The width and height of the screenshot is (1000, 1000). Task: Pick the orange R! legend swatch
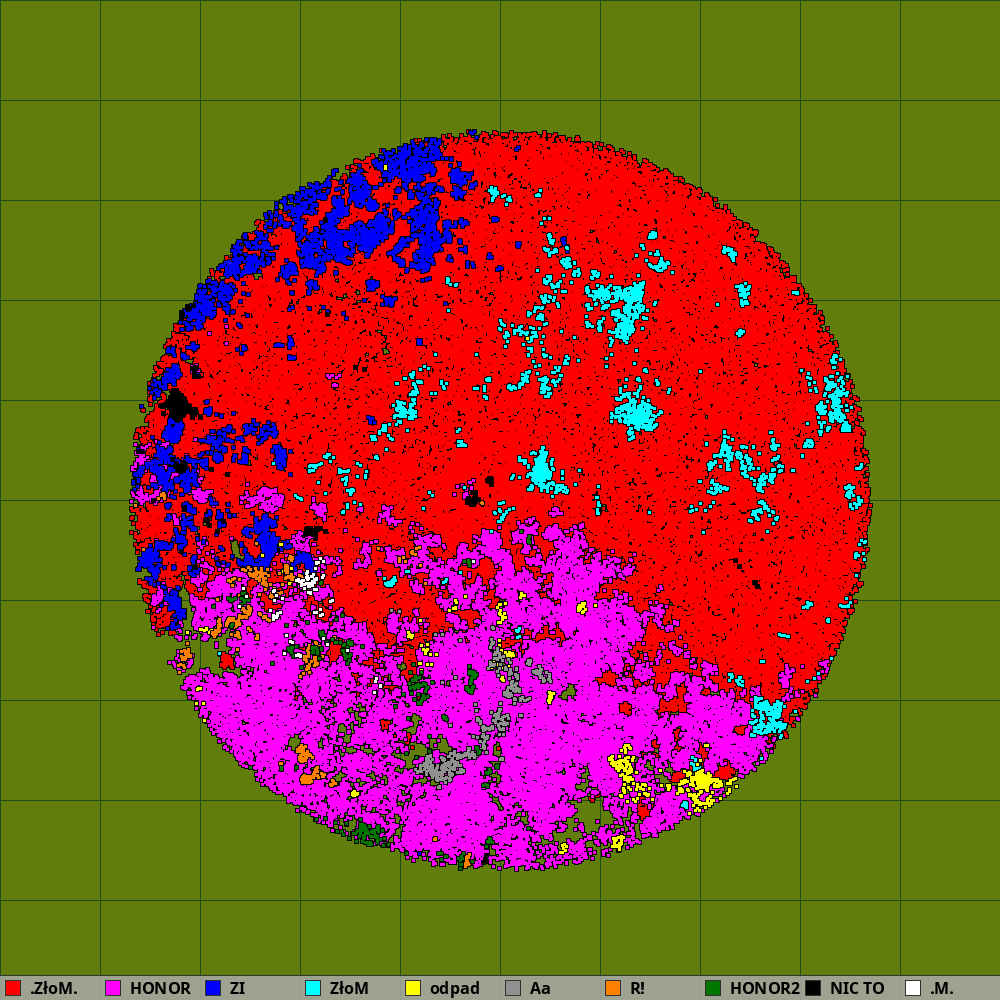[613, 988]
